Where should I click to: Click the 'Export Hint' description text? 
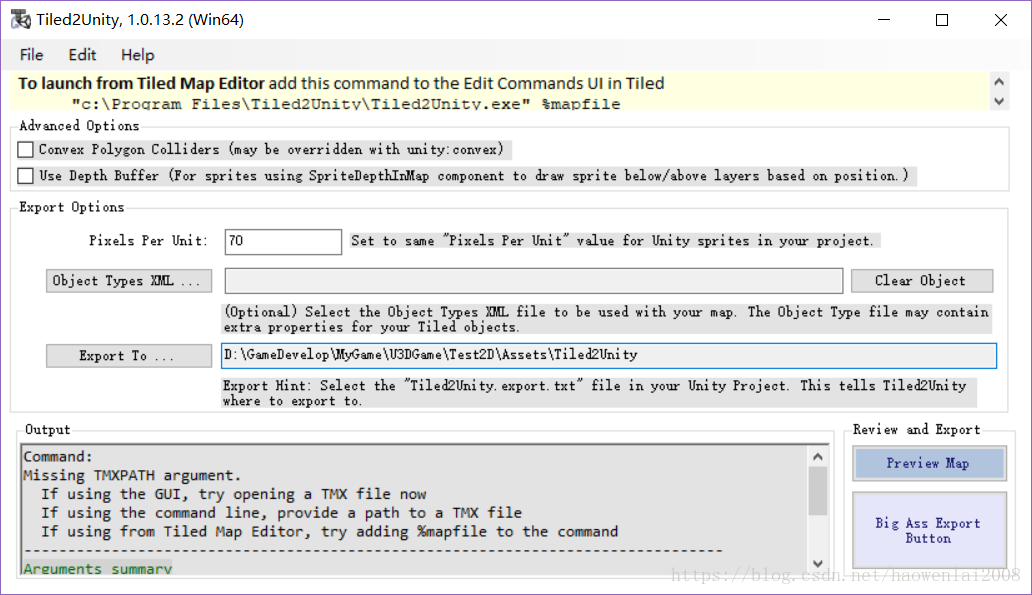tap(598, 393)
